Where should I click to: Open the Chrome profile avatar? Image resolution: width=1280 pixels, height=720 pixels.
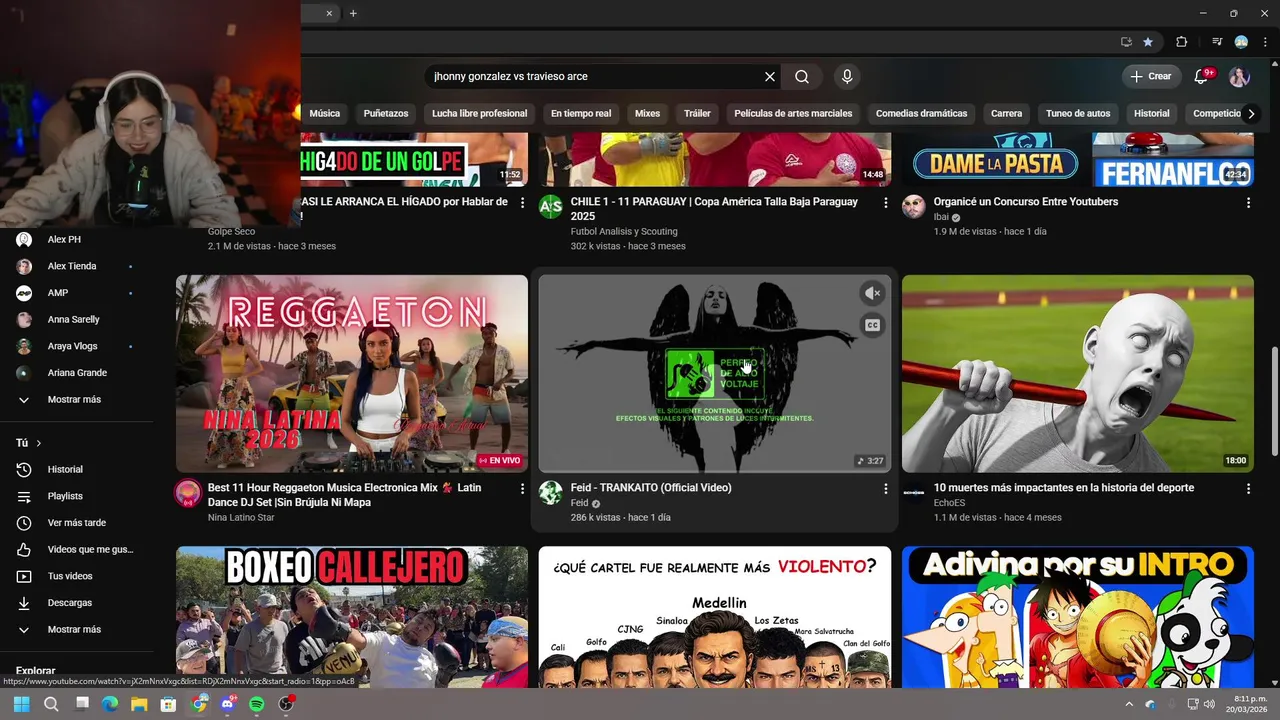click(1241, 42)
